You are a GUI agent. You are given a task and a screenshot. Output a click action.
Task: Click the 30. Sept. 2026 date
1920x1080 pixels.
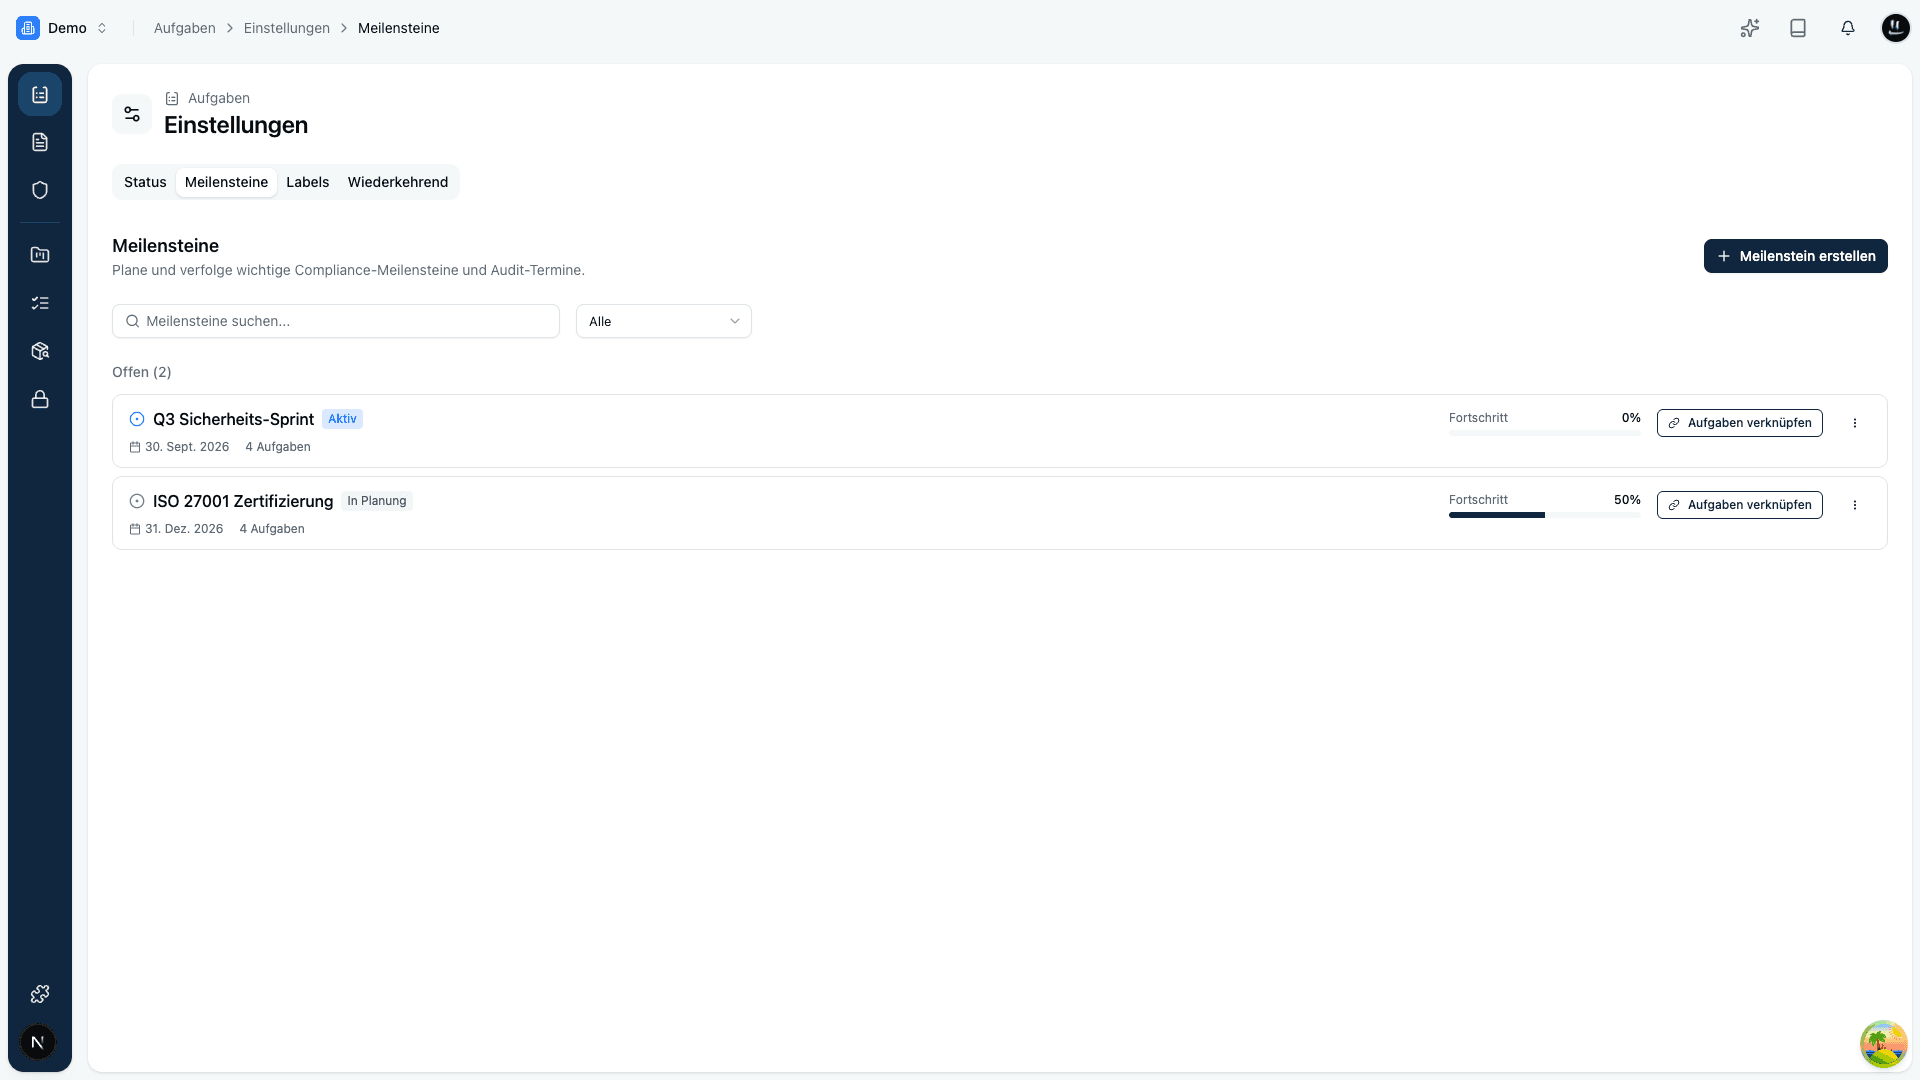point(187,447)
